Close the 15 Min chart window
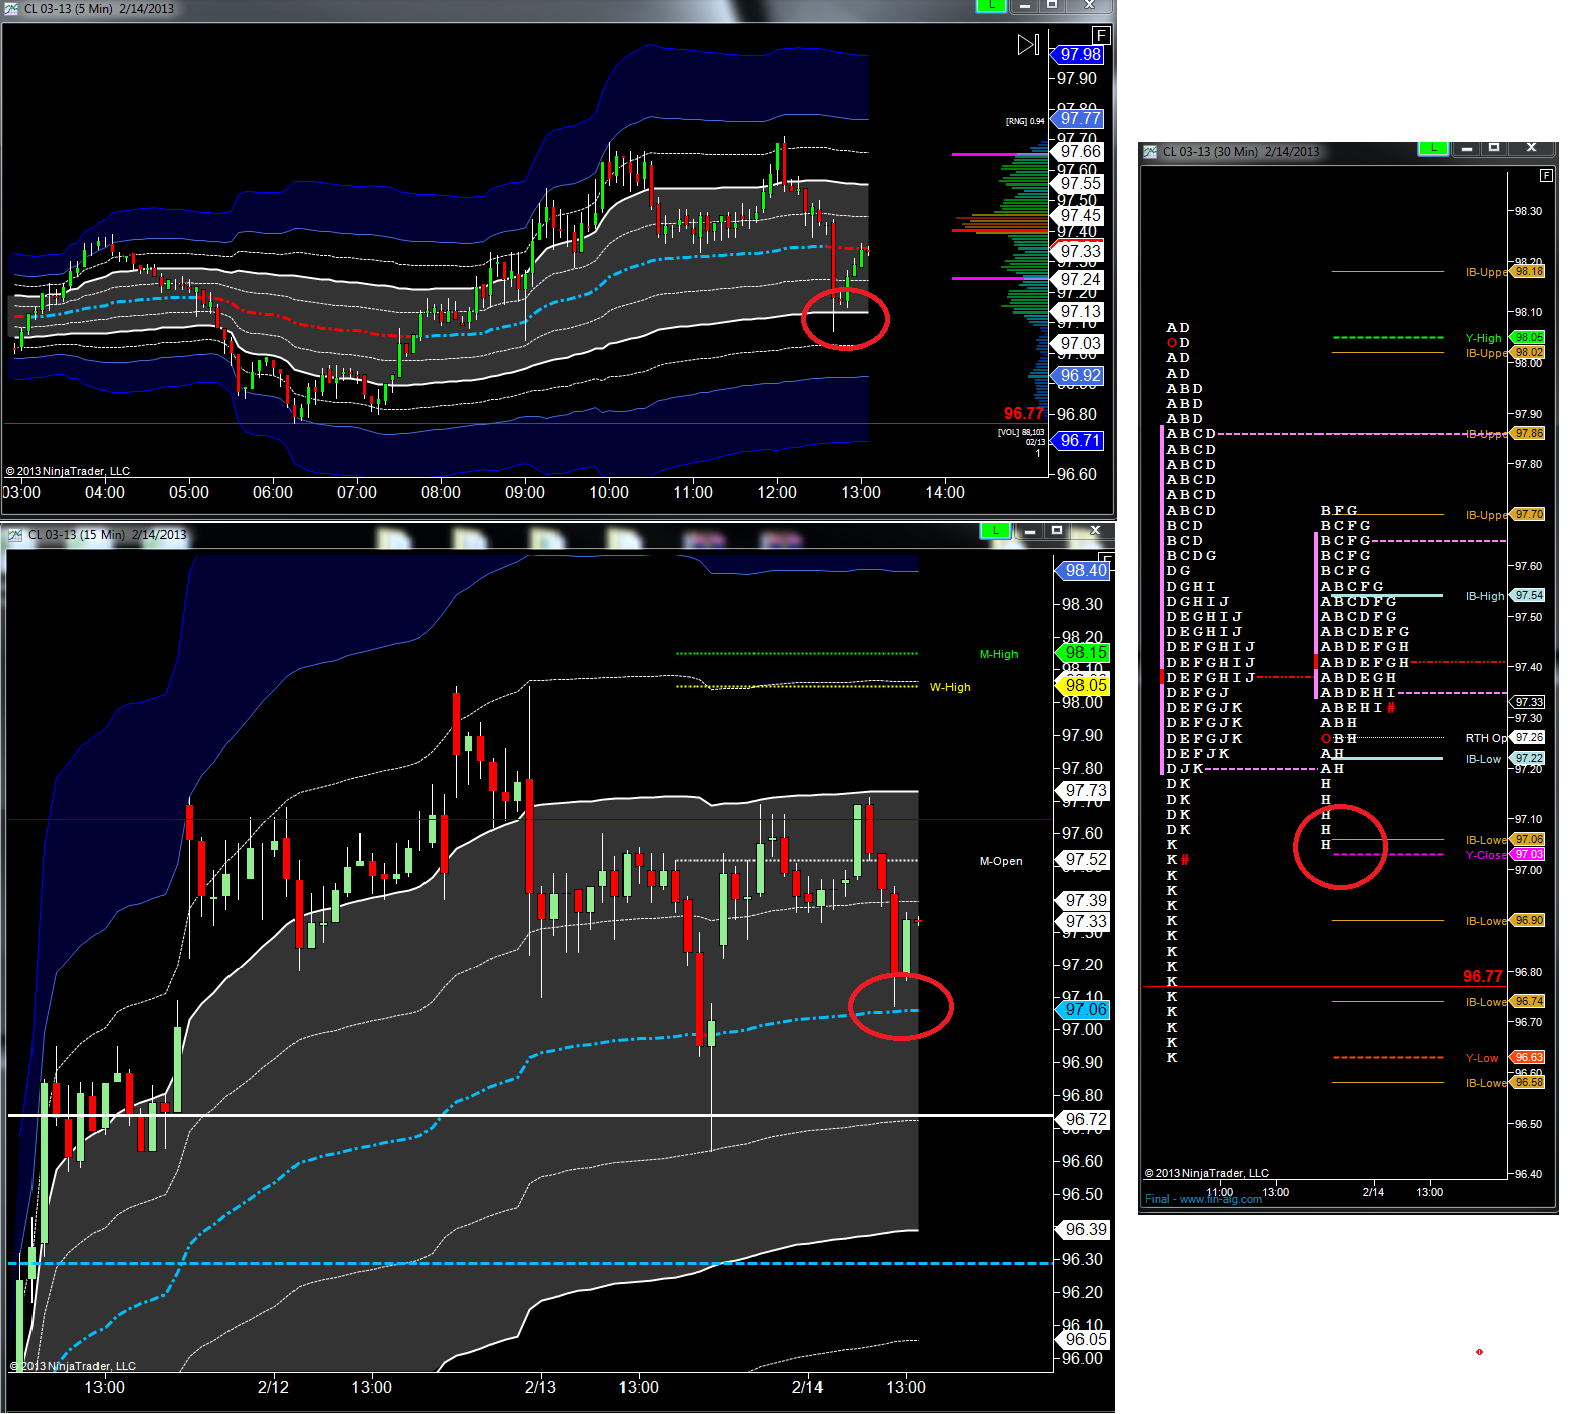Screen dimensions: 1594x1414 pyautogui.click(x=1095, y=531)
